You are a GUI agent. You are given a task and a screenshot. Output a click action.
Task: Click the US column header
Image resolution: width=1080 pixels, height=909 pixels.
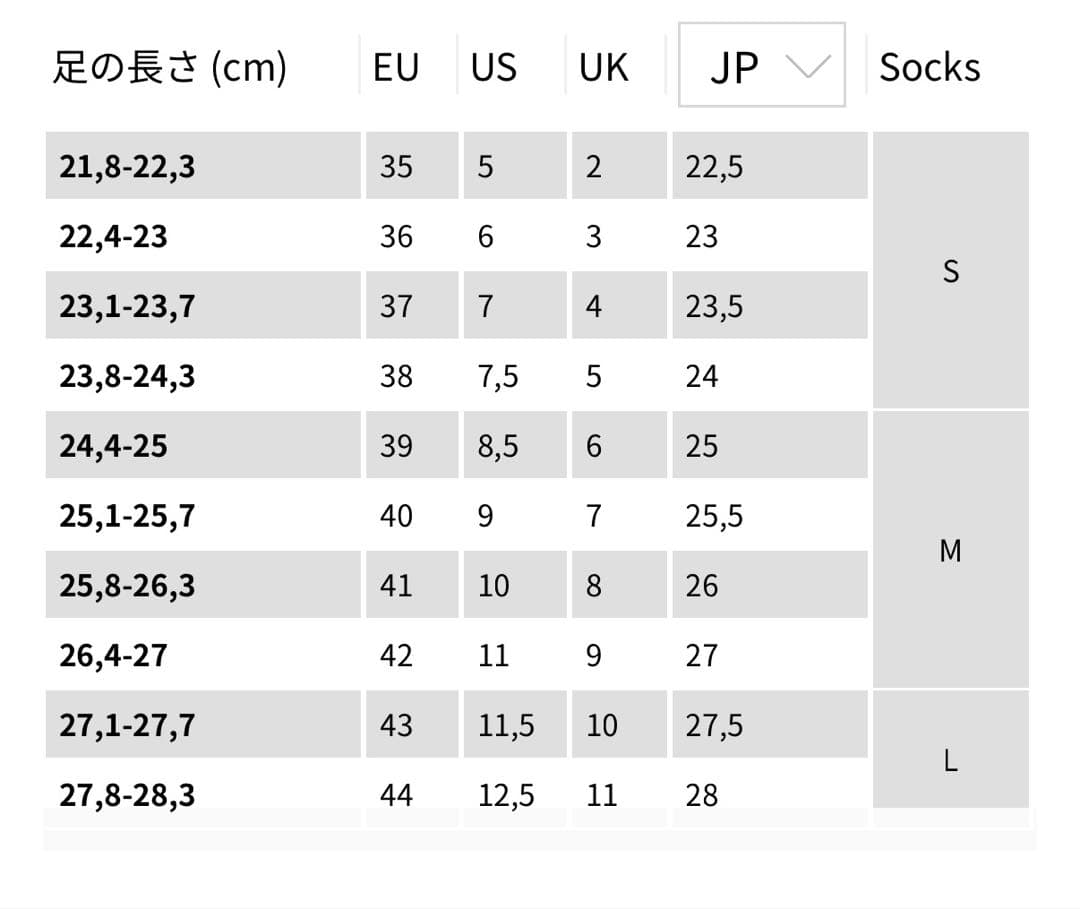(x=494, y=67)
